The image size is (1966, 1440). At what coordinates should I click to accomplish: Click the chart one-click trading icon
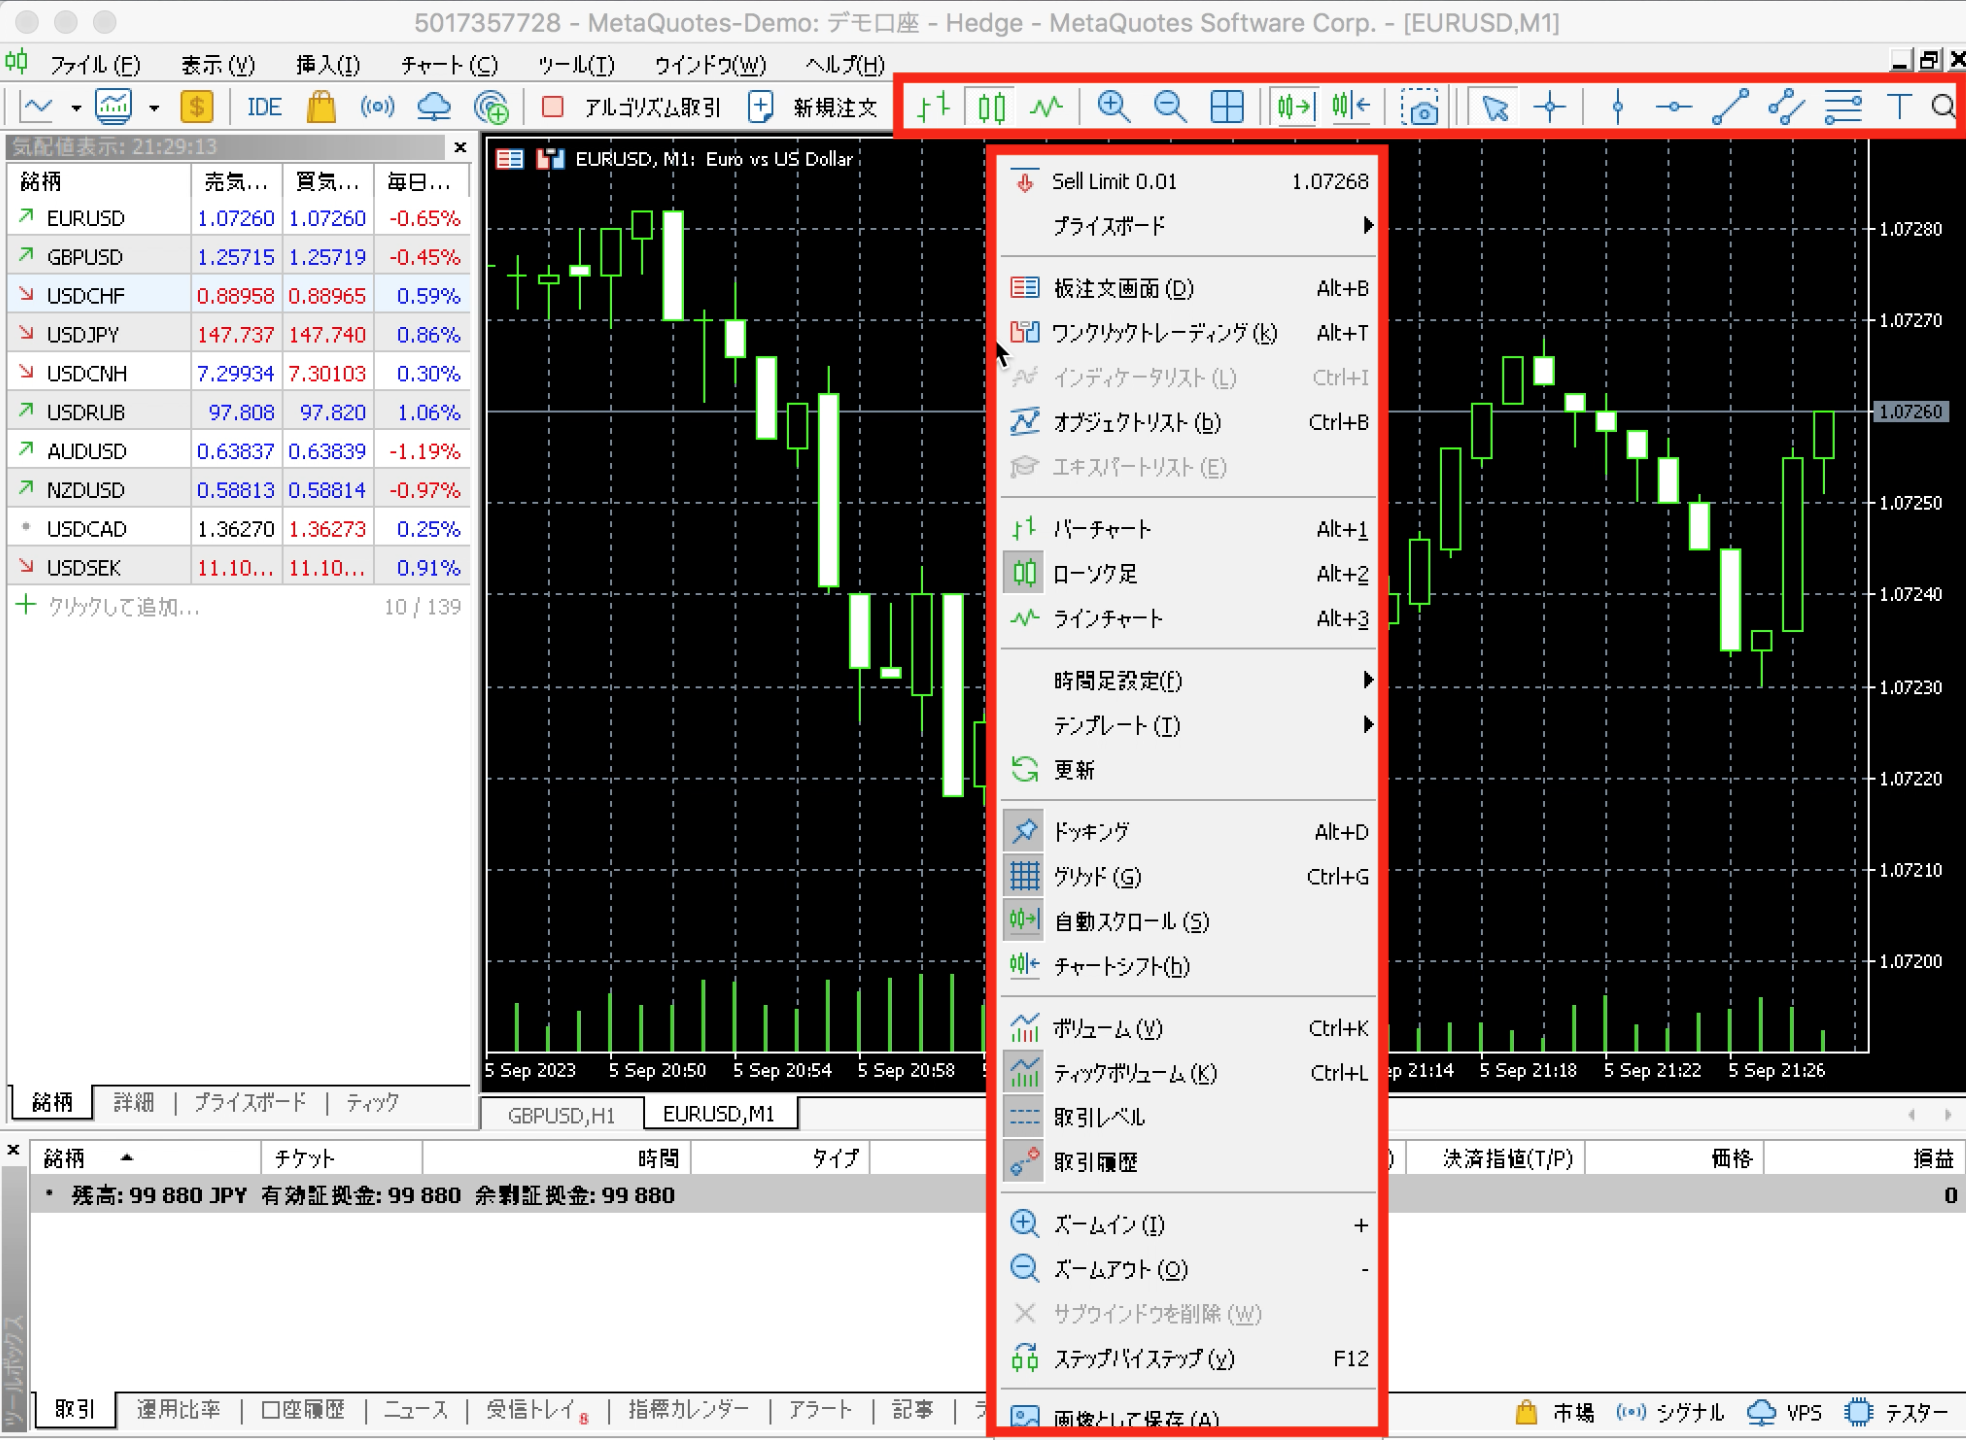549,159
